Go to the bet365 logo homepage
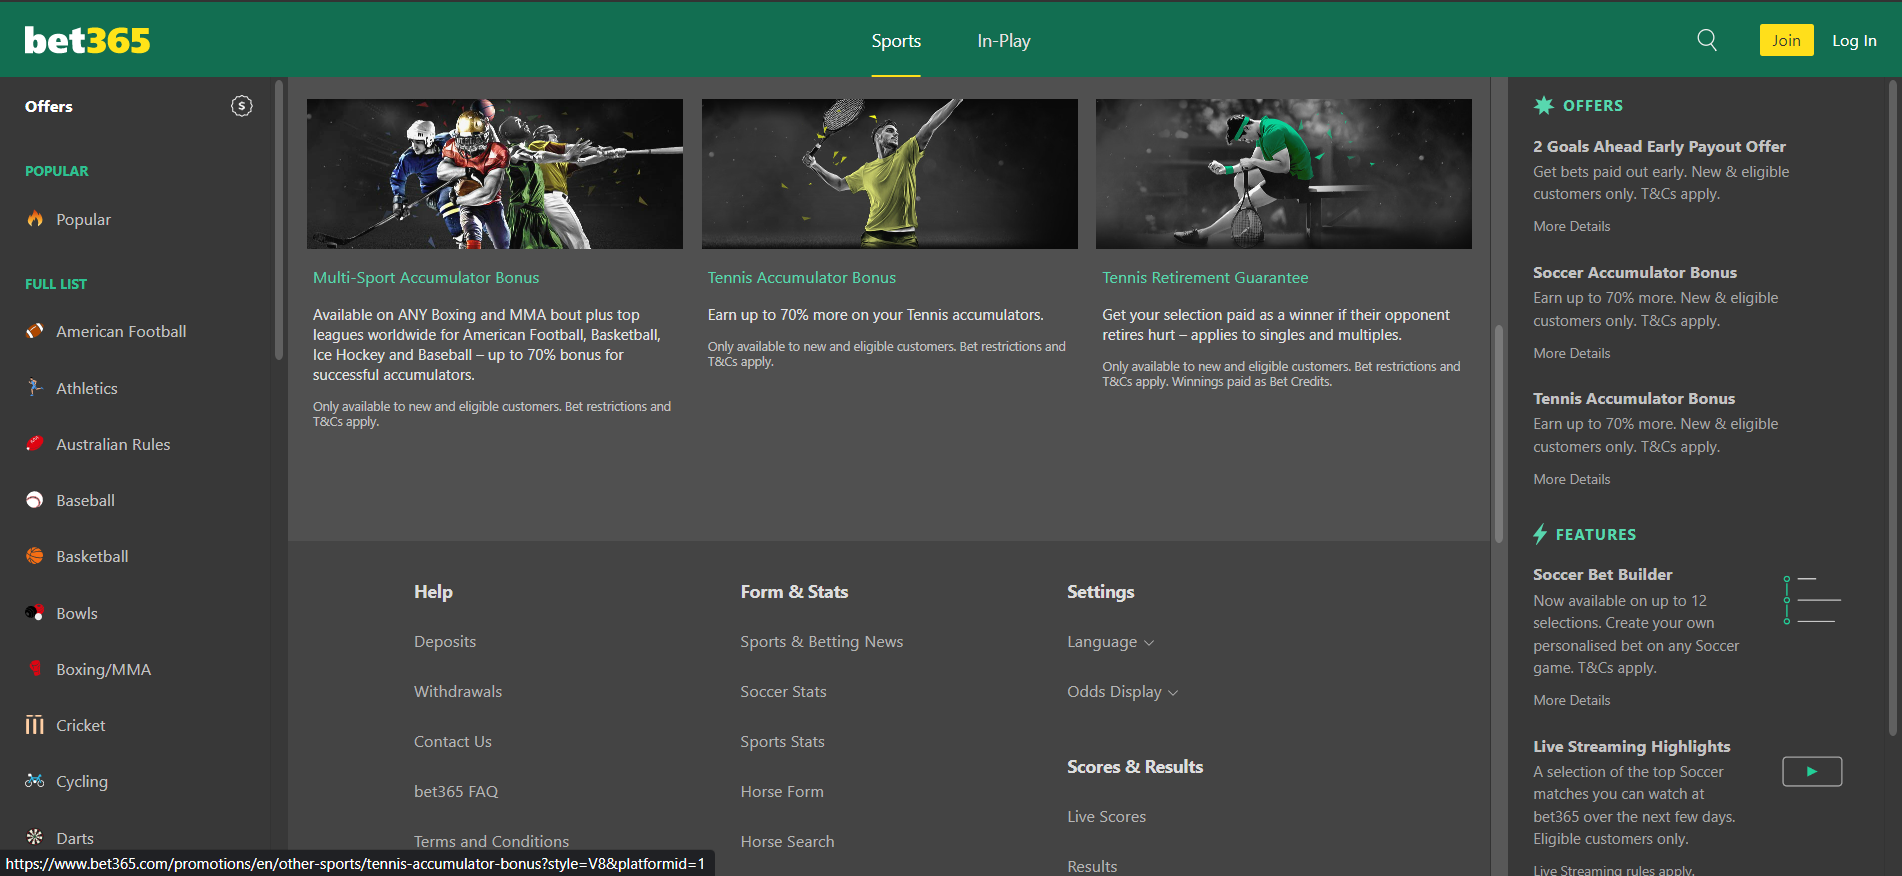The image size is (1902, 876). [x=88, y=40]
